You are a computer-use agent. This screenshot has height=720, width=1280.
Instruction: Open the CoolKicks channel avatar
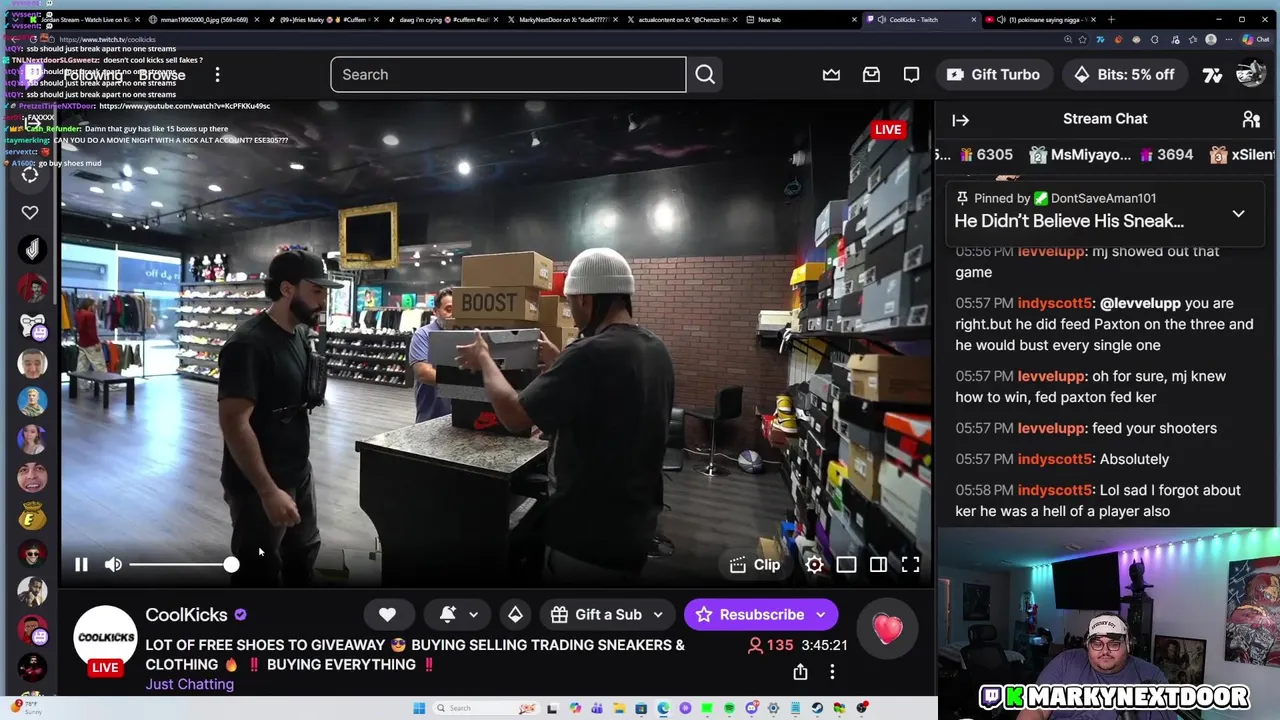[105, 637]
